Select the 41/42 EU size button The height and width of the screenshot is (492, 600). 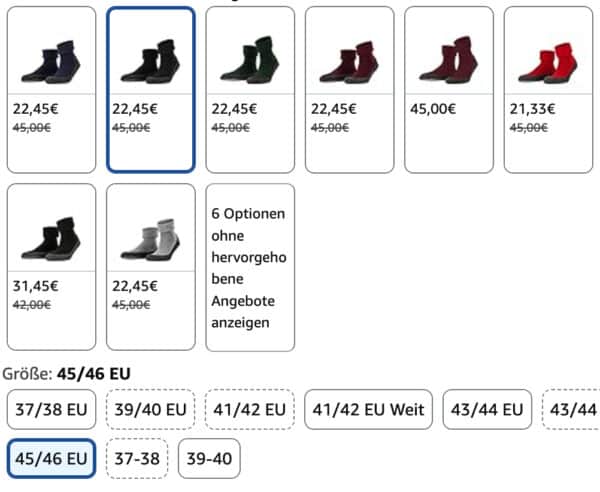[x=250, y=409]
